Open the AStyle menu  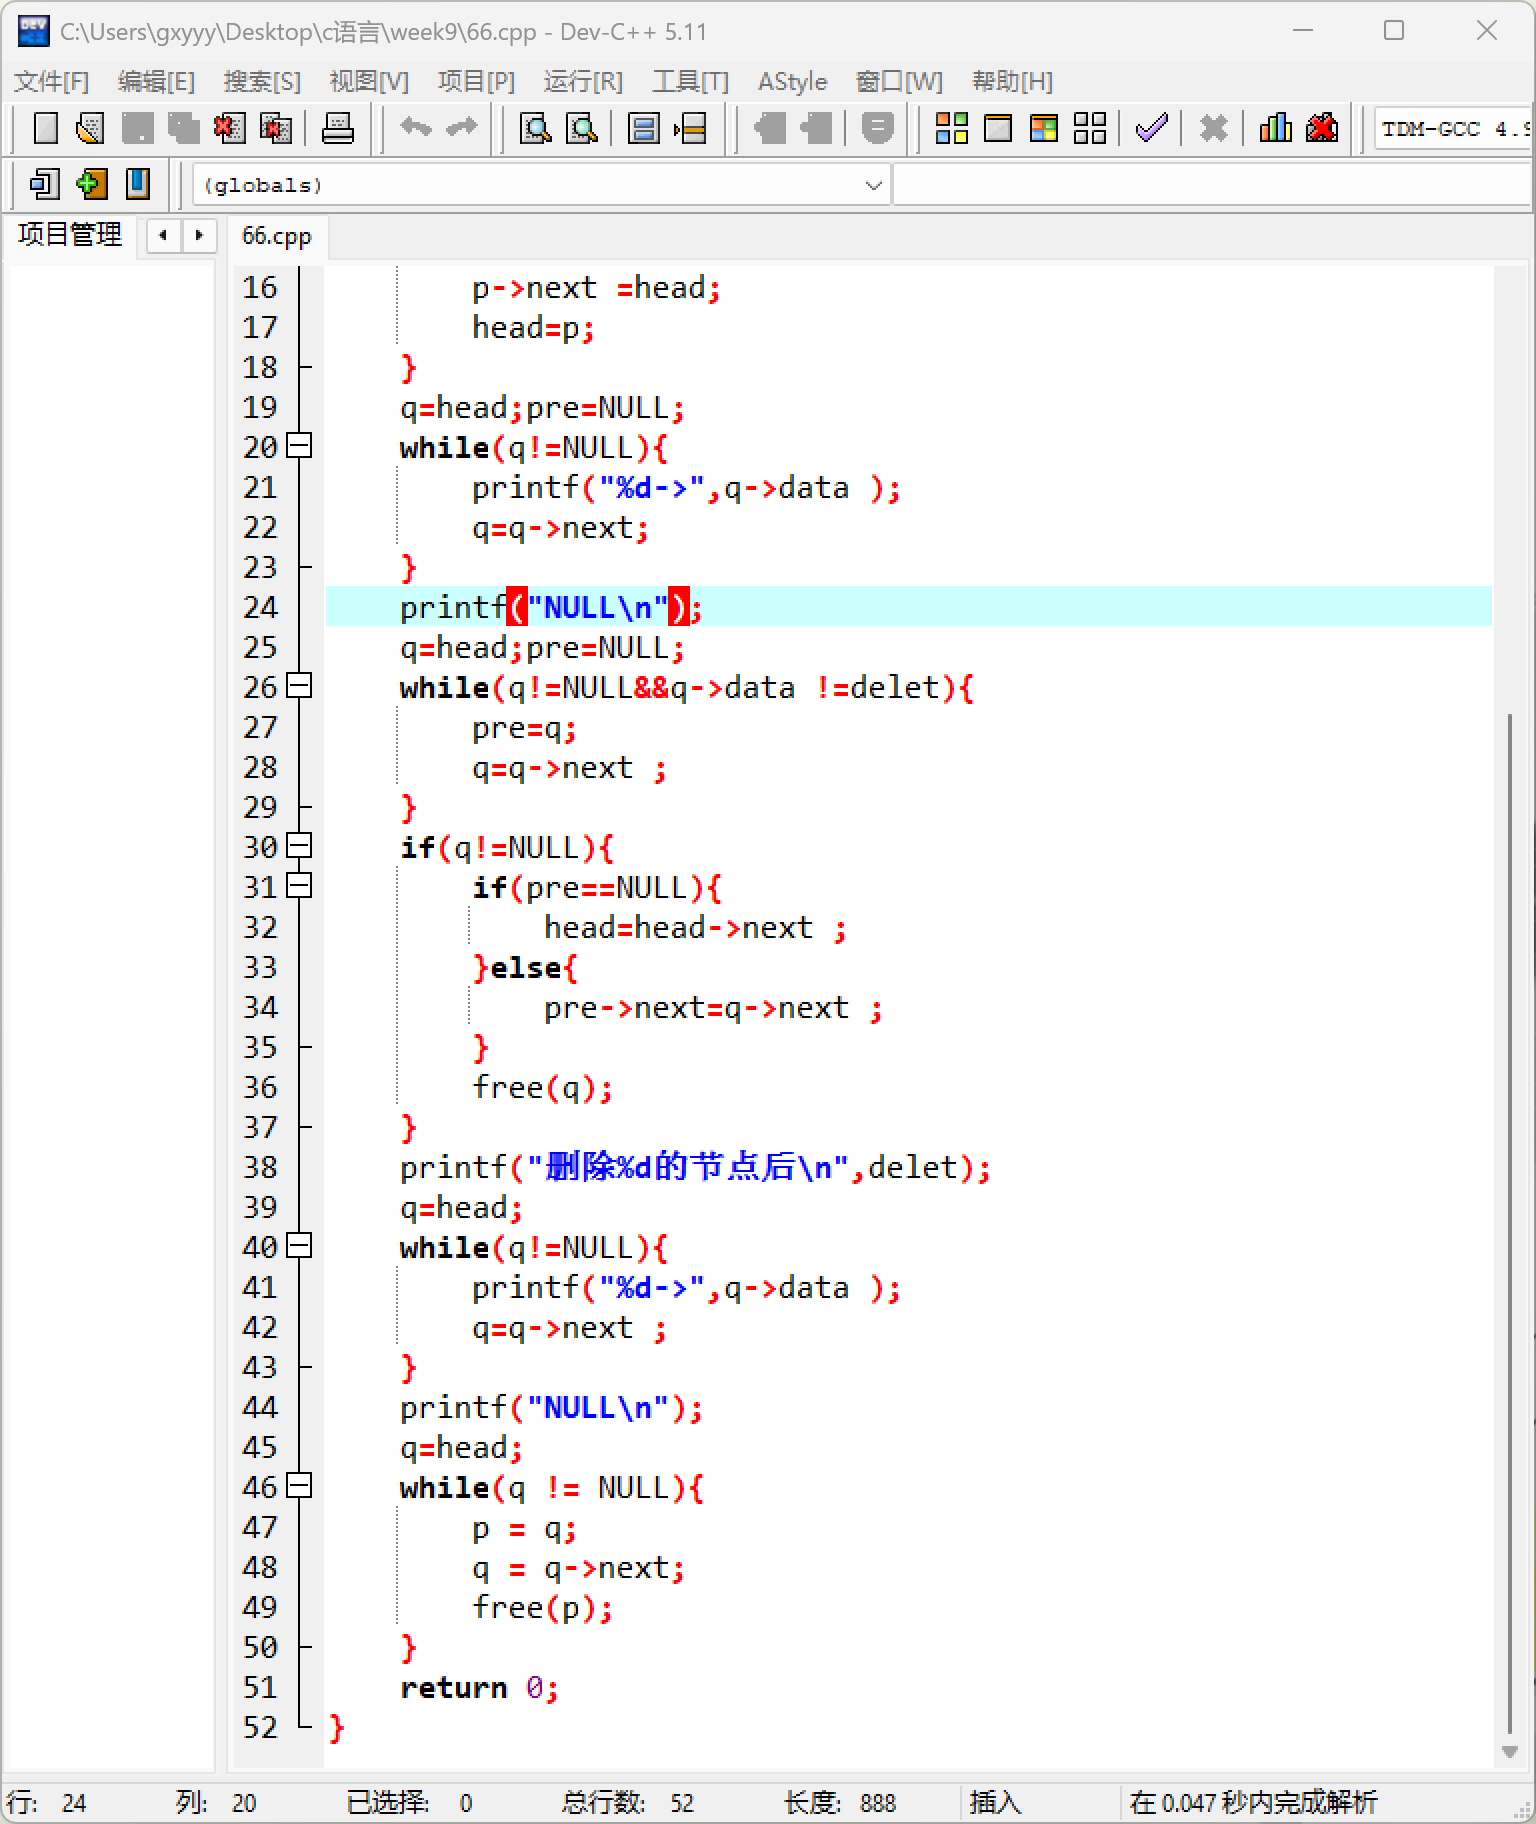pyautogui.click(x=792, y=82)
